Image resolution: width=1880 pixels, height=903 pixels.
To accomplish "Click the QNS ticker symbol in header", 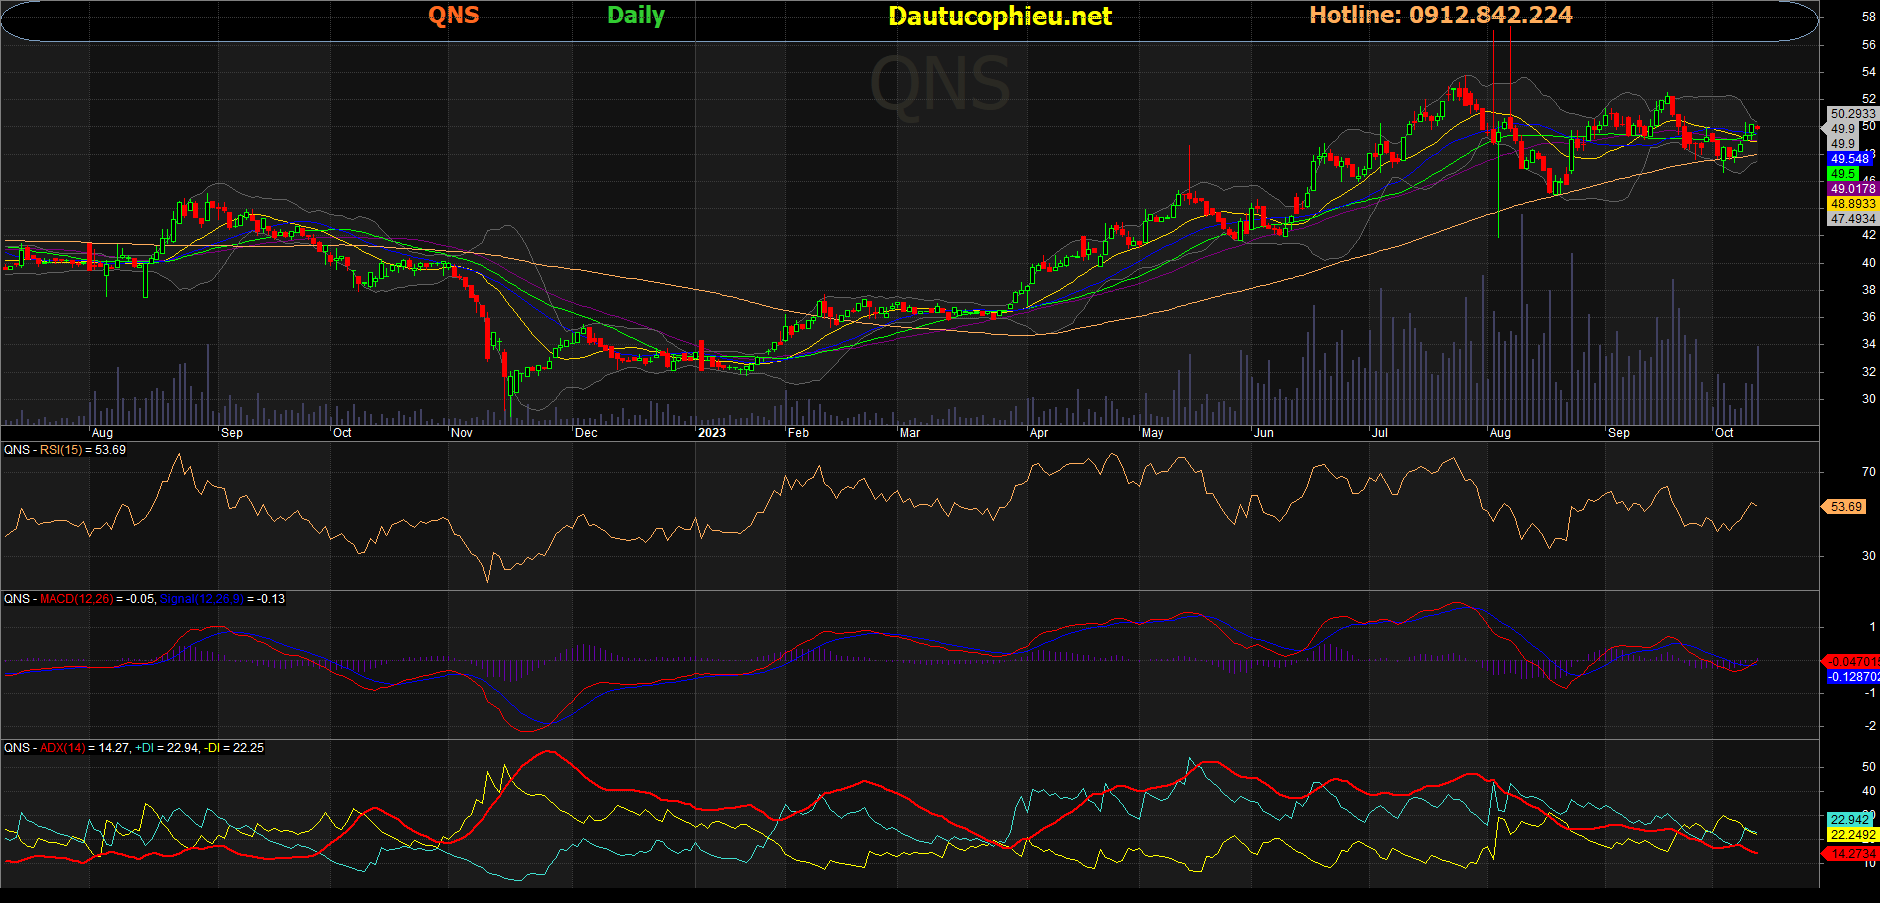I will pyautogui.click(x=453, y=15).
